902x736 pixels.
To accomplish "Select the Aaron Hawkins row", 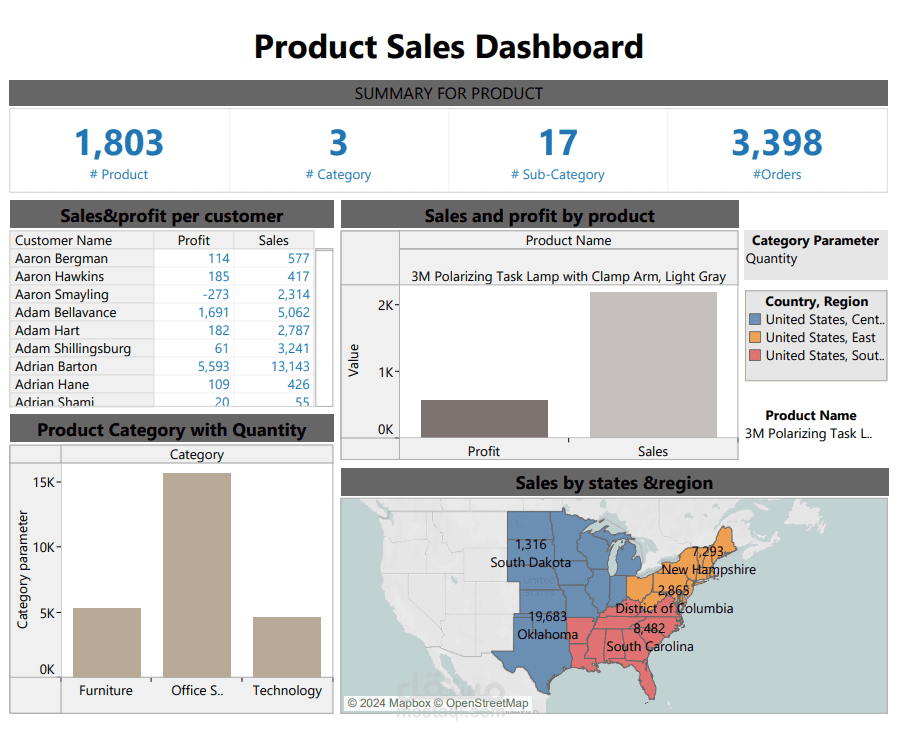I will 162,276.
